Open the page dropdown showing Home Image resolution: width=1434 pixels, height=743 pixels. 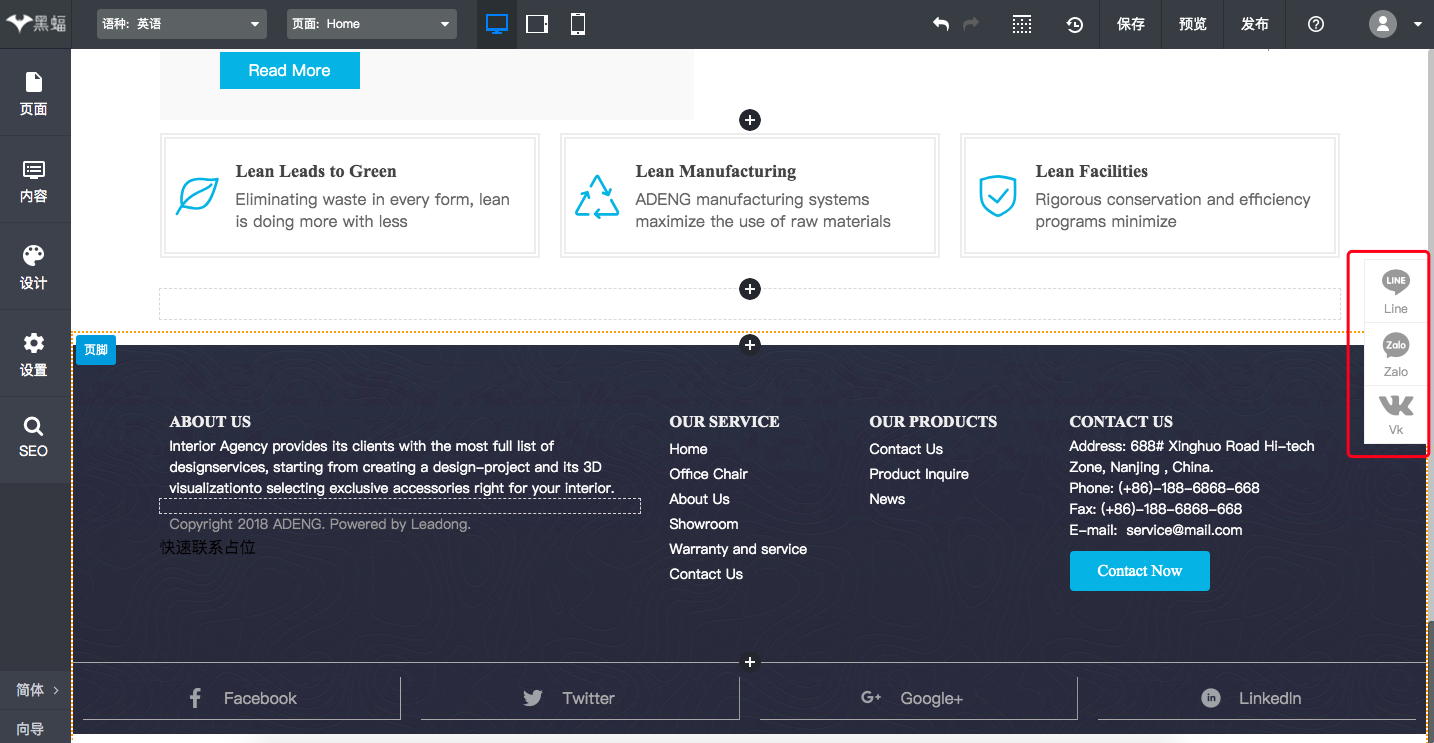(x=371, y=24)
